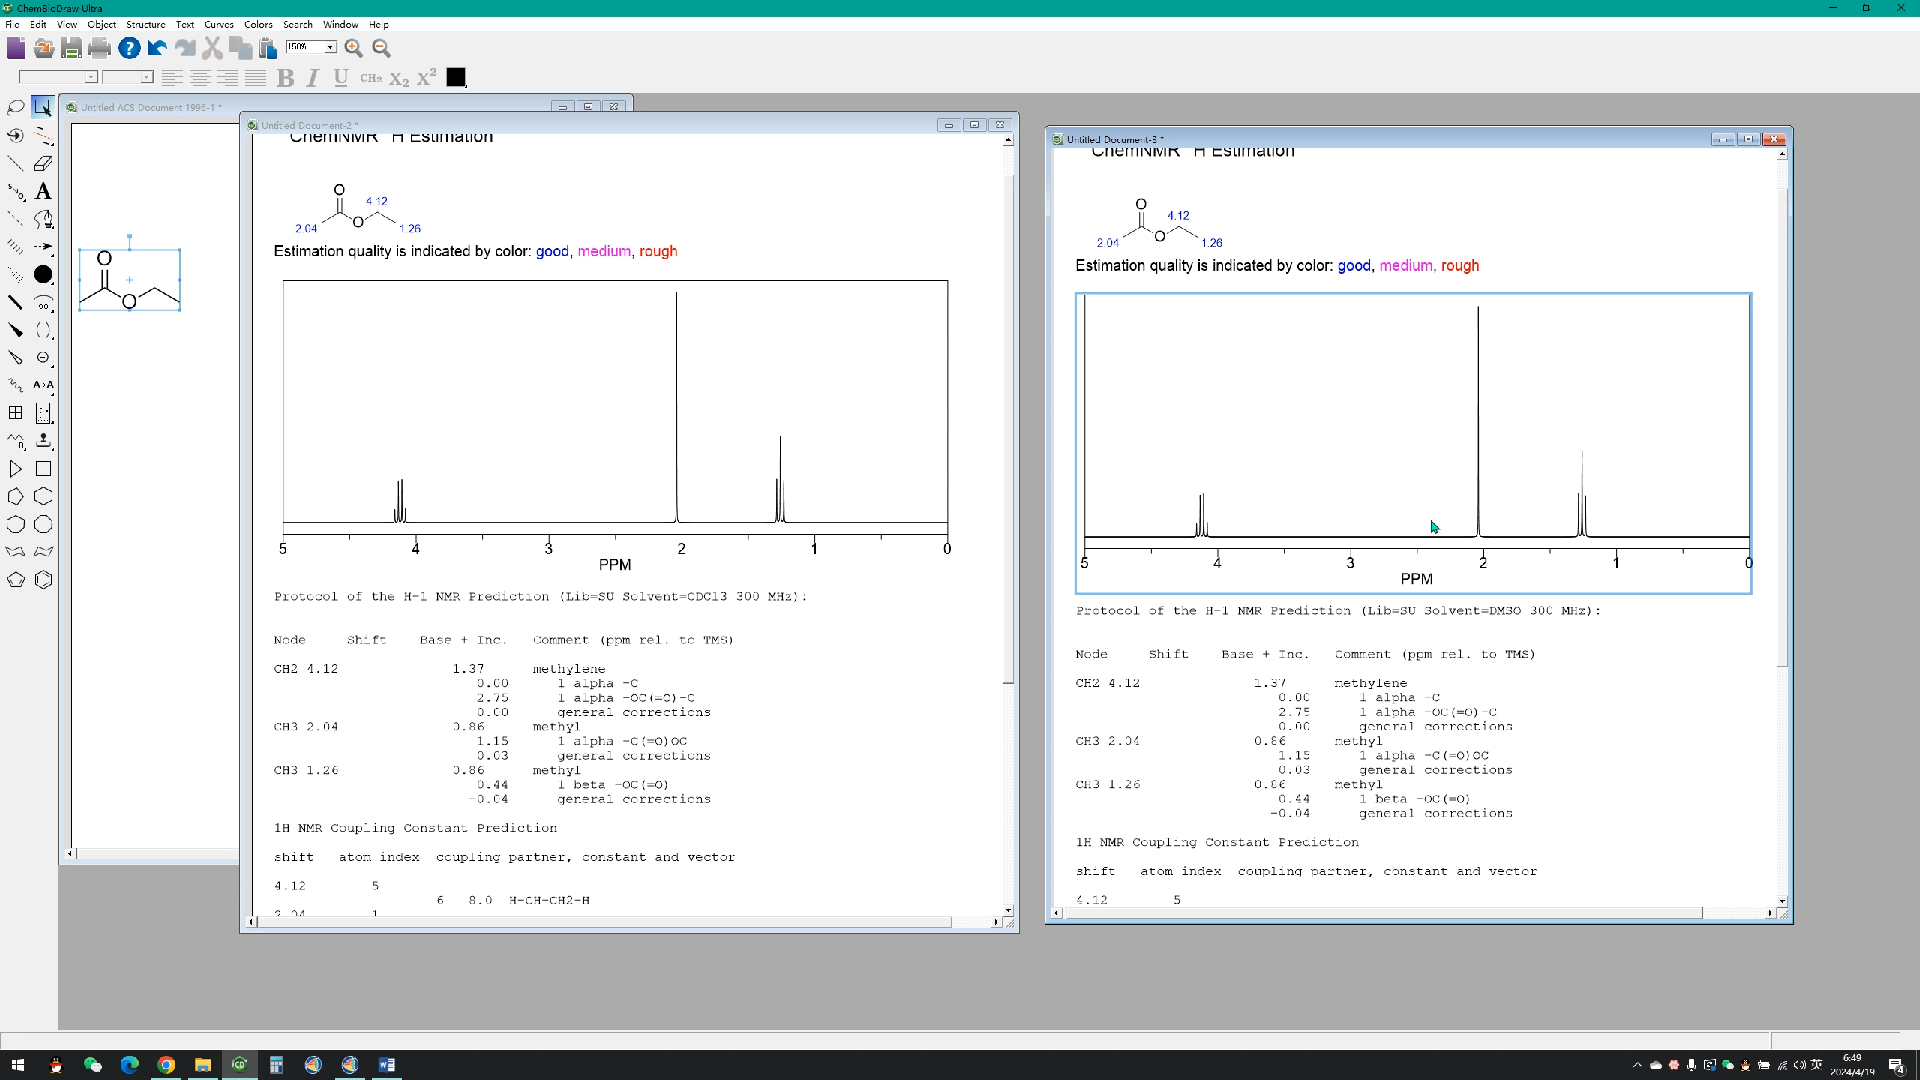Image resolution: width=1920 pixels, height=1080 pixels.
Task: Select the Cyclopropane ring tool
Action: [x=15, y=469]
